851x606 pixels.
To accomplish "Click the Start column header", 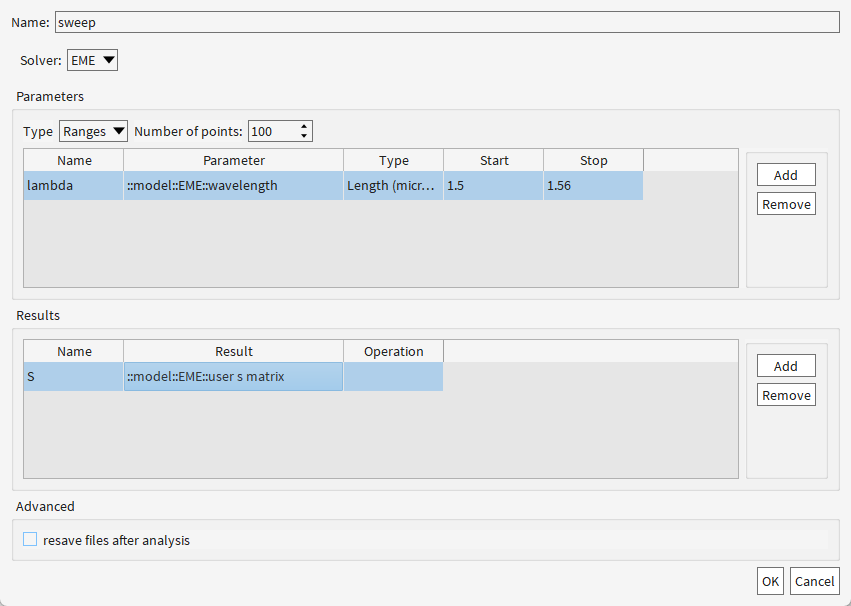I will click(493, 161).
